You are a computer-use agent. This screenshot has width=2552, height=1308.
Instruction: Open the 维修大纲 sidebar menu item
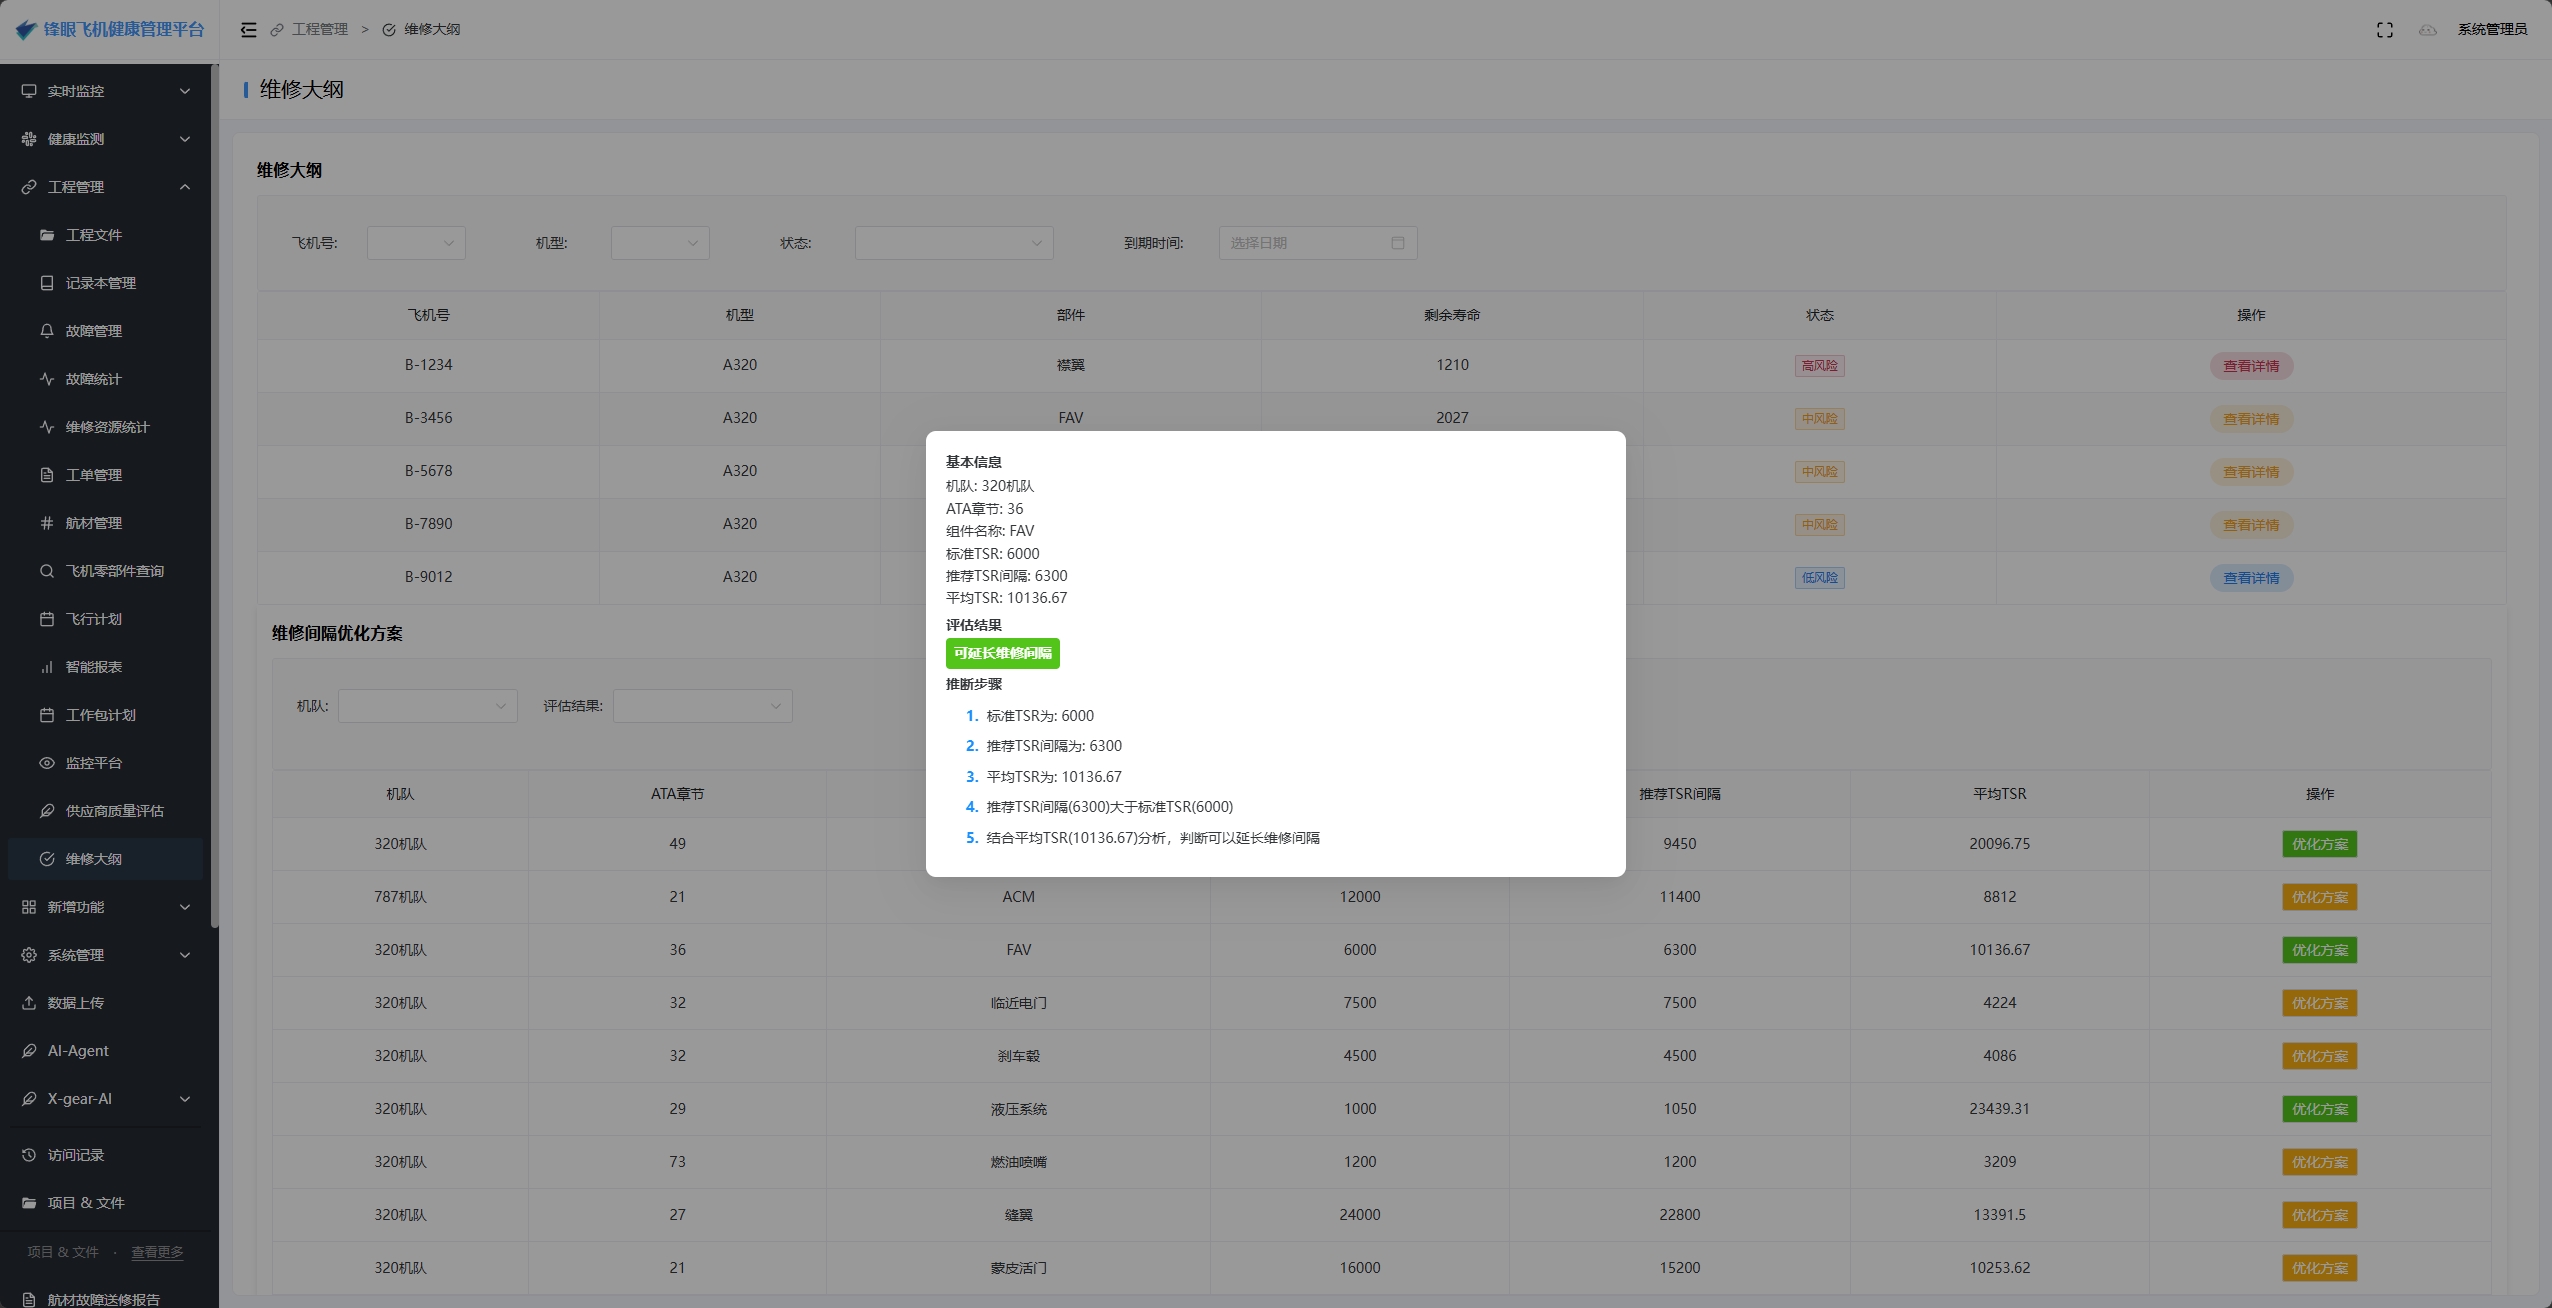click(105, 859)
